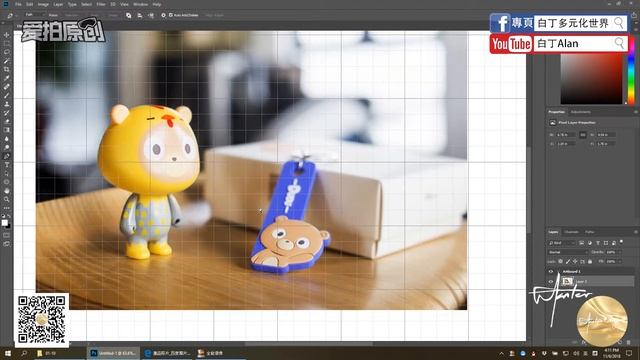Image resolution: width=640 pixels, height=360 pixels.
Task: Open the Properties panel menu
Action: (636, 112)
